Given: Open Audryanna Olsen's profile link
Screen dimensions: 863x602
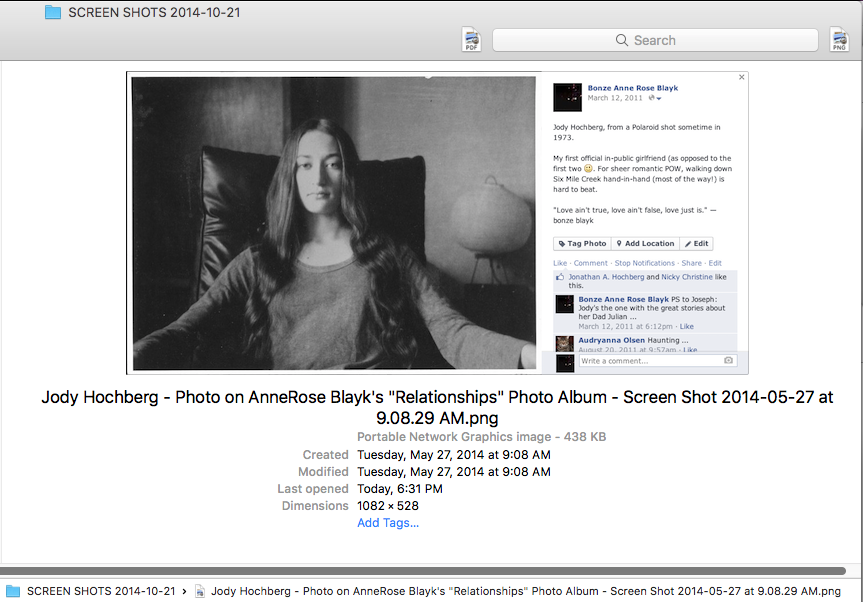Looking at the screenshot, I should [x=611, y=340].
